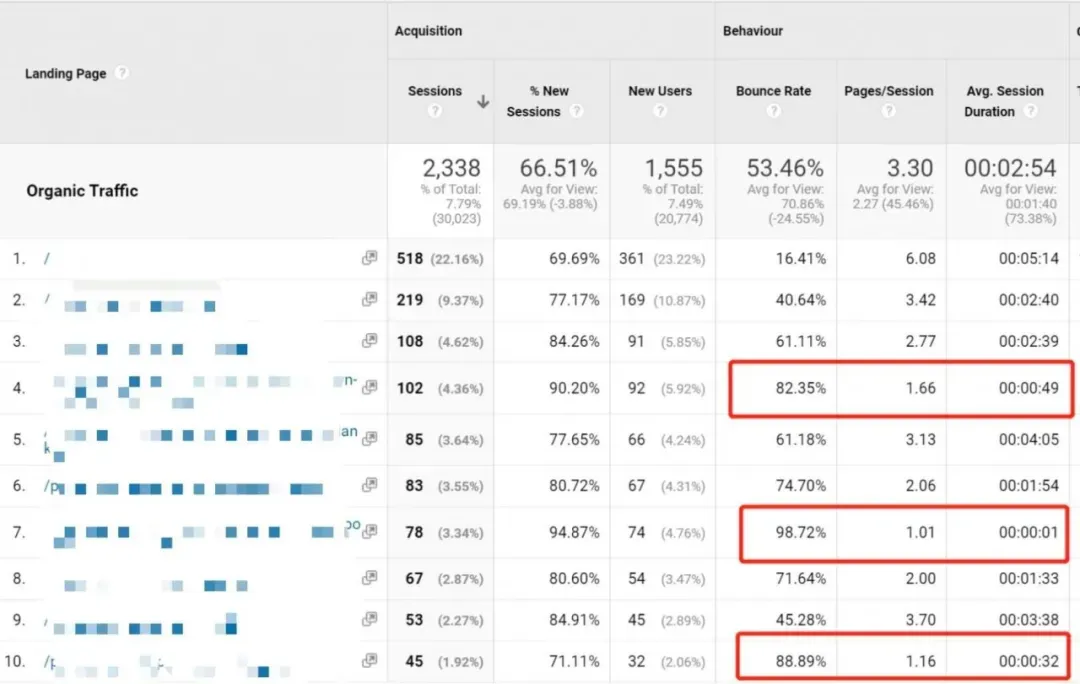Click the external link icon for row 10
This screenshot has width=1080, height=684.
[x=370, y=661]
